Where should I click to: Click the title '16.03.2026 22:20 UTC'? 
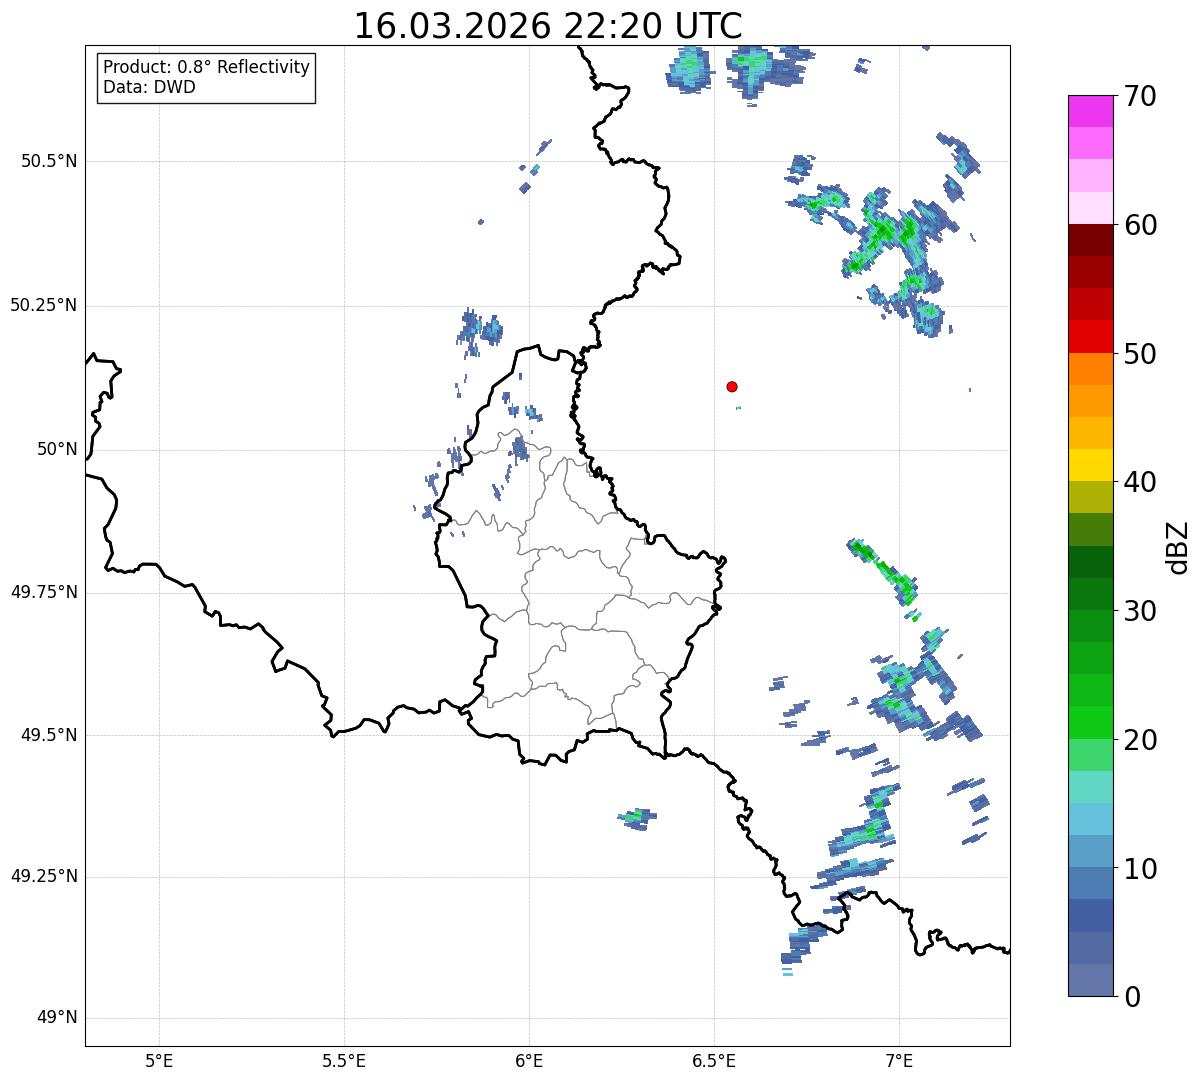point(548,26)
